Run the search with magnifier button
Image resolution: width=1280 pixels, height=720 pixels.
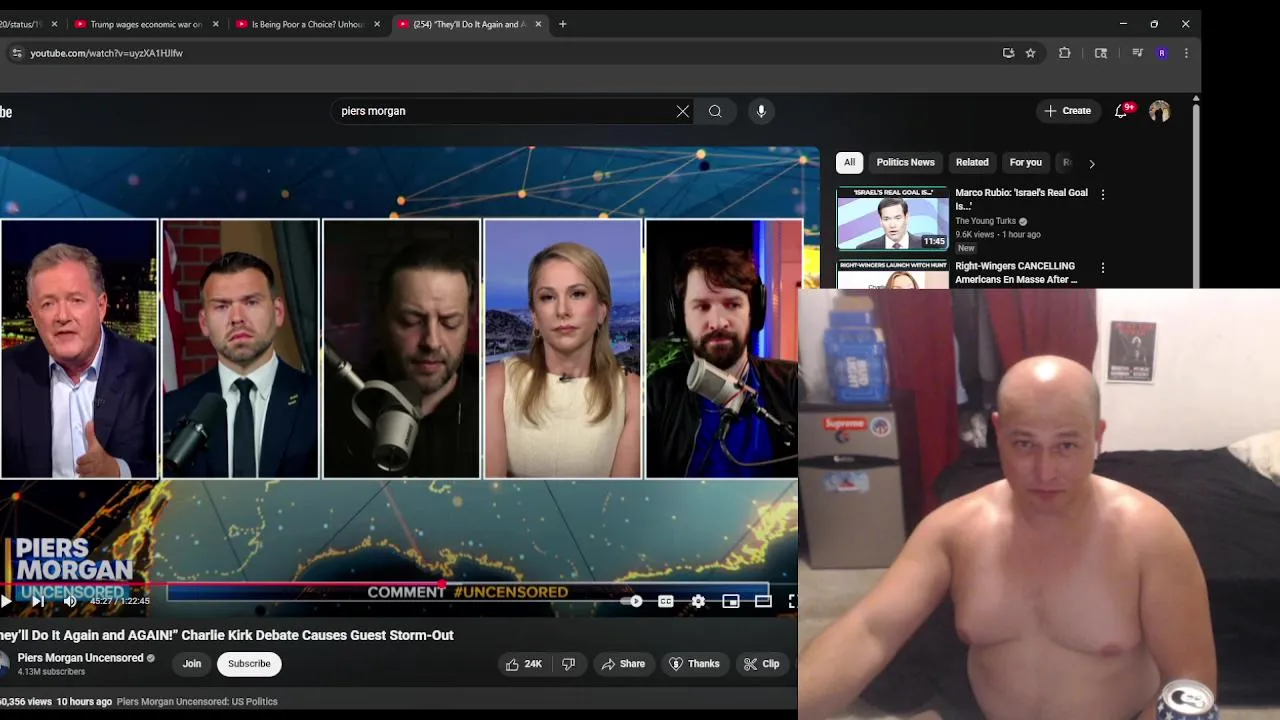(x=715, y=111)
